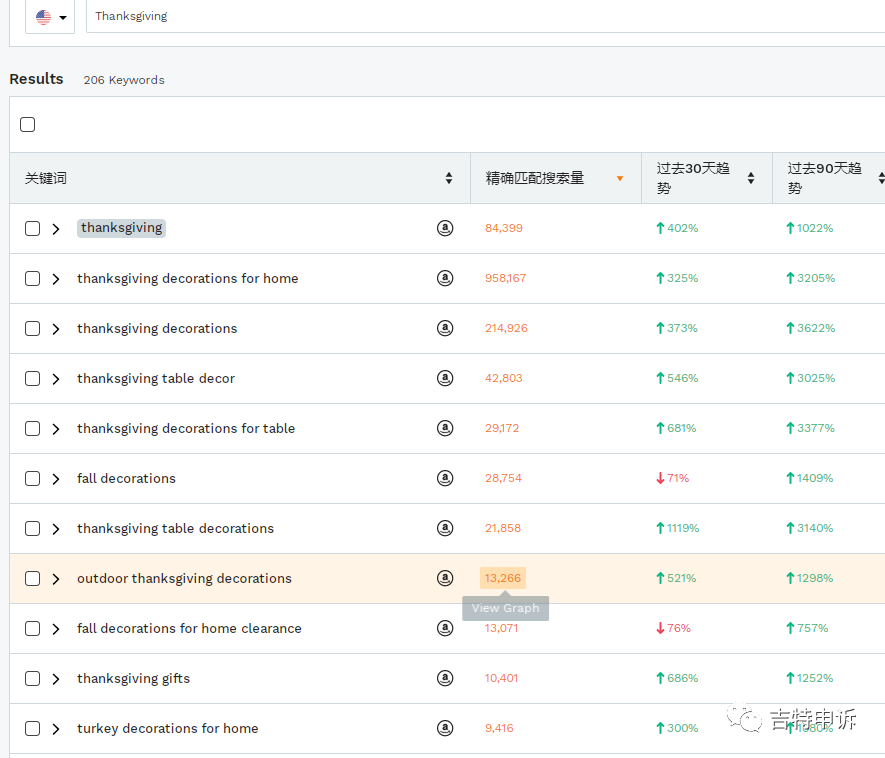Image resolution: width=885 pixels, height=758 pixels.
Task: Check thanksgiving decorations for home row
Action: [x=33, y=279]
